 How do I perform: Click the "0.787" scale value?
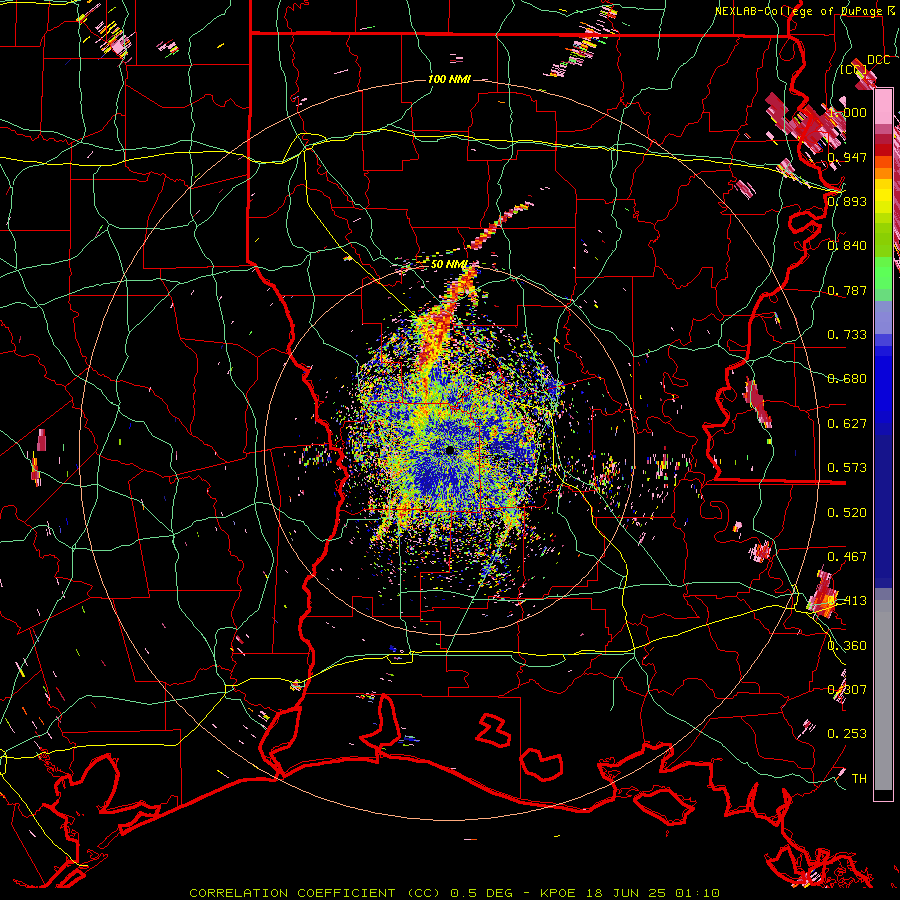pos(847,290)
